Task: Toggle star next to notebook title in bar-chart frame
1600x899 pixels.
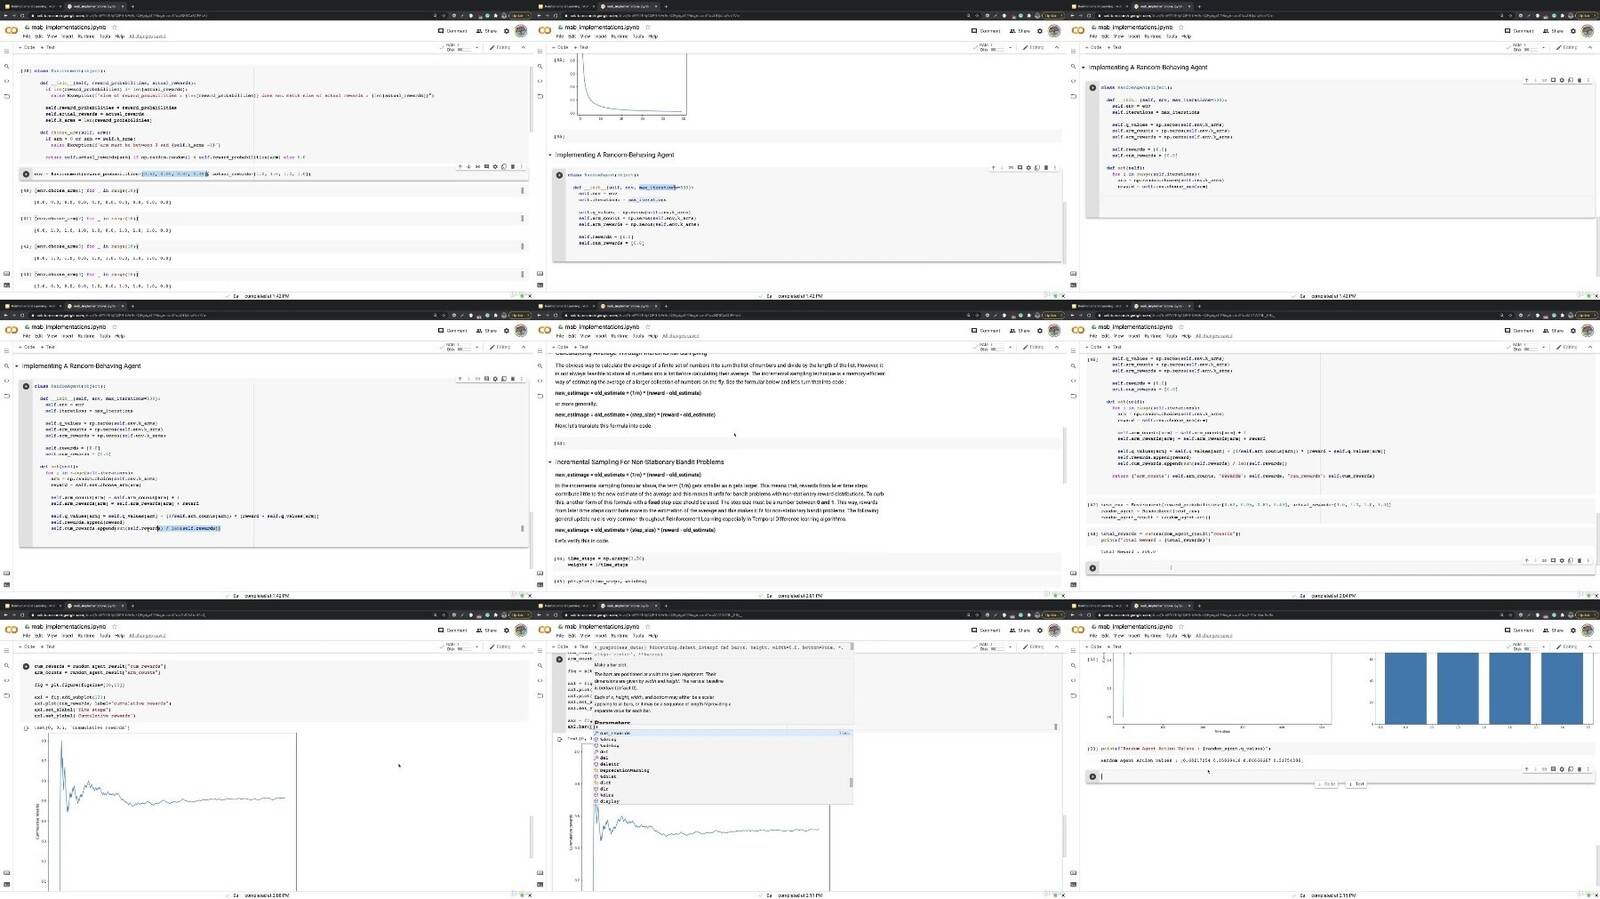Action: click(x=1181, y=626)
